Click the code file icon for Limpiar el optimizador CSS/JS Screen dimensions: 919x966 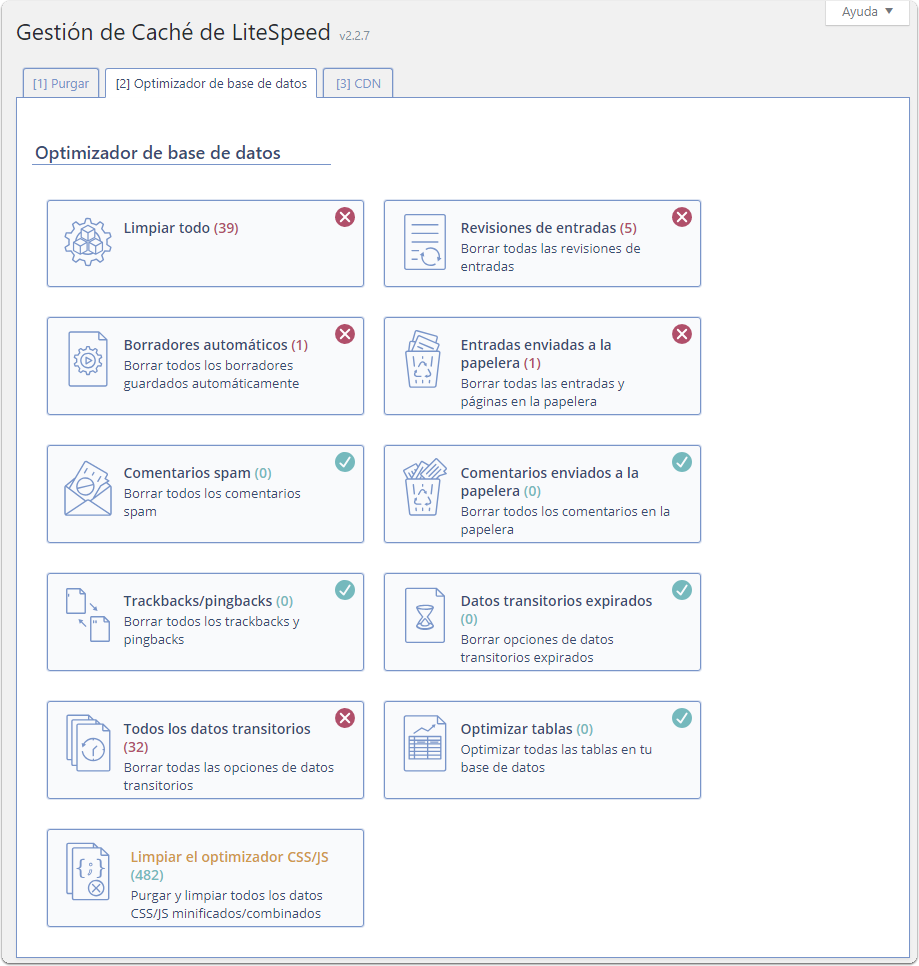[x=88, y=872]
